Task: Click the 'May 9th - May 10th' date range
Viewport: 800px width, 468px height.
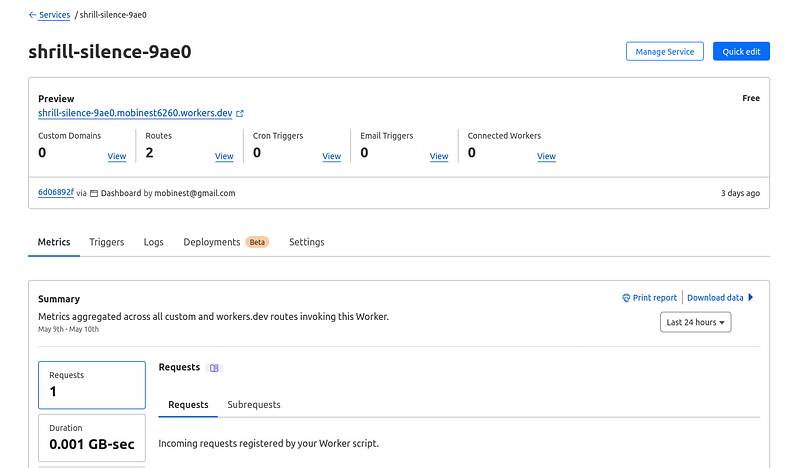Action: click(68, 329)
